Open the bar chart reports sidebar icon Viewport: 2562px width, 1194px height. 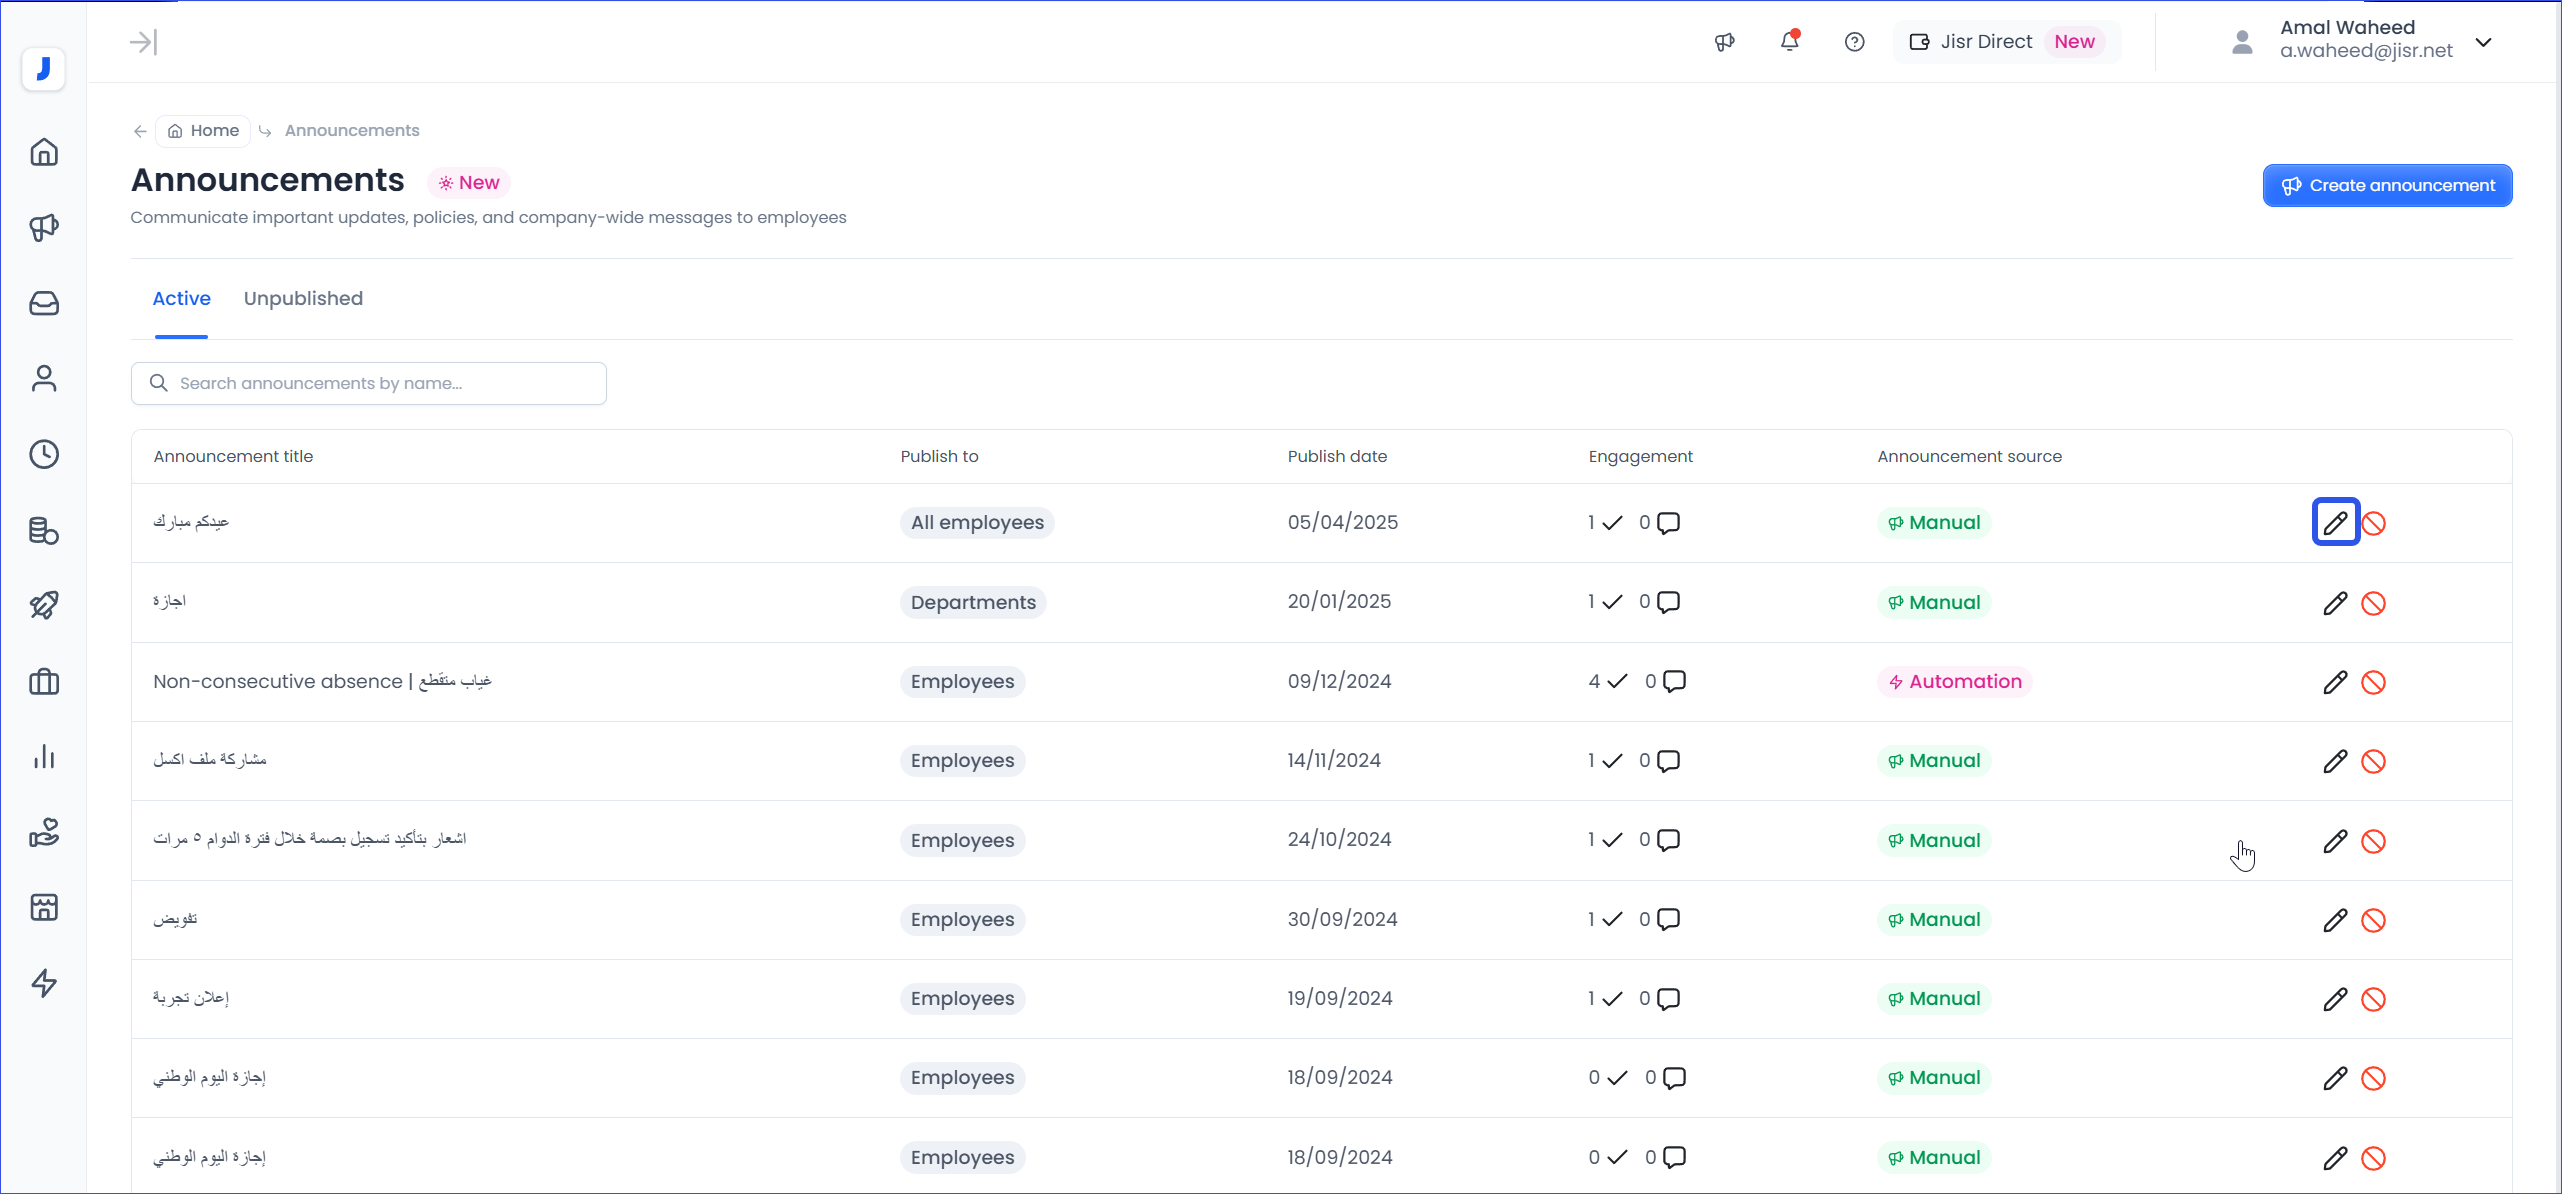click(44, 757)
